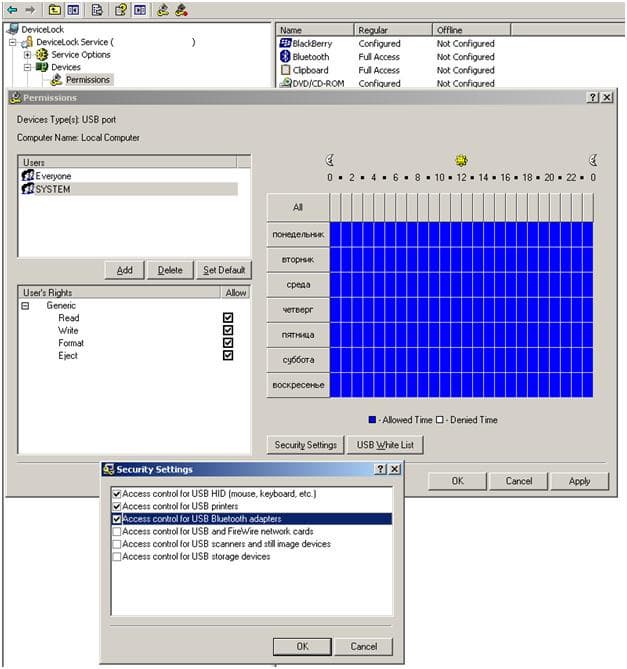Click the BlackBerry device icon
The width and height of the screenshot is (627, 669).
pos(285,43)
